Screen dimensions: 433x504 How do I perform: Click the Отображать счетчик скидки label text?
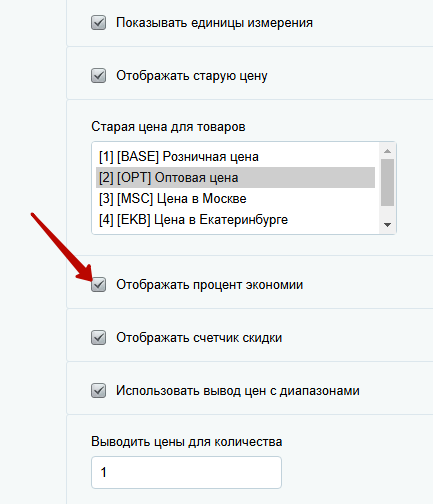click(x=199, y=338)
